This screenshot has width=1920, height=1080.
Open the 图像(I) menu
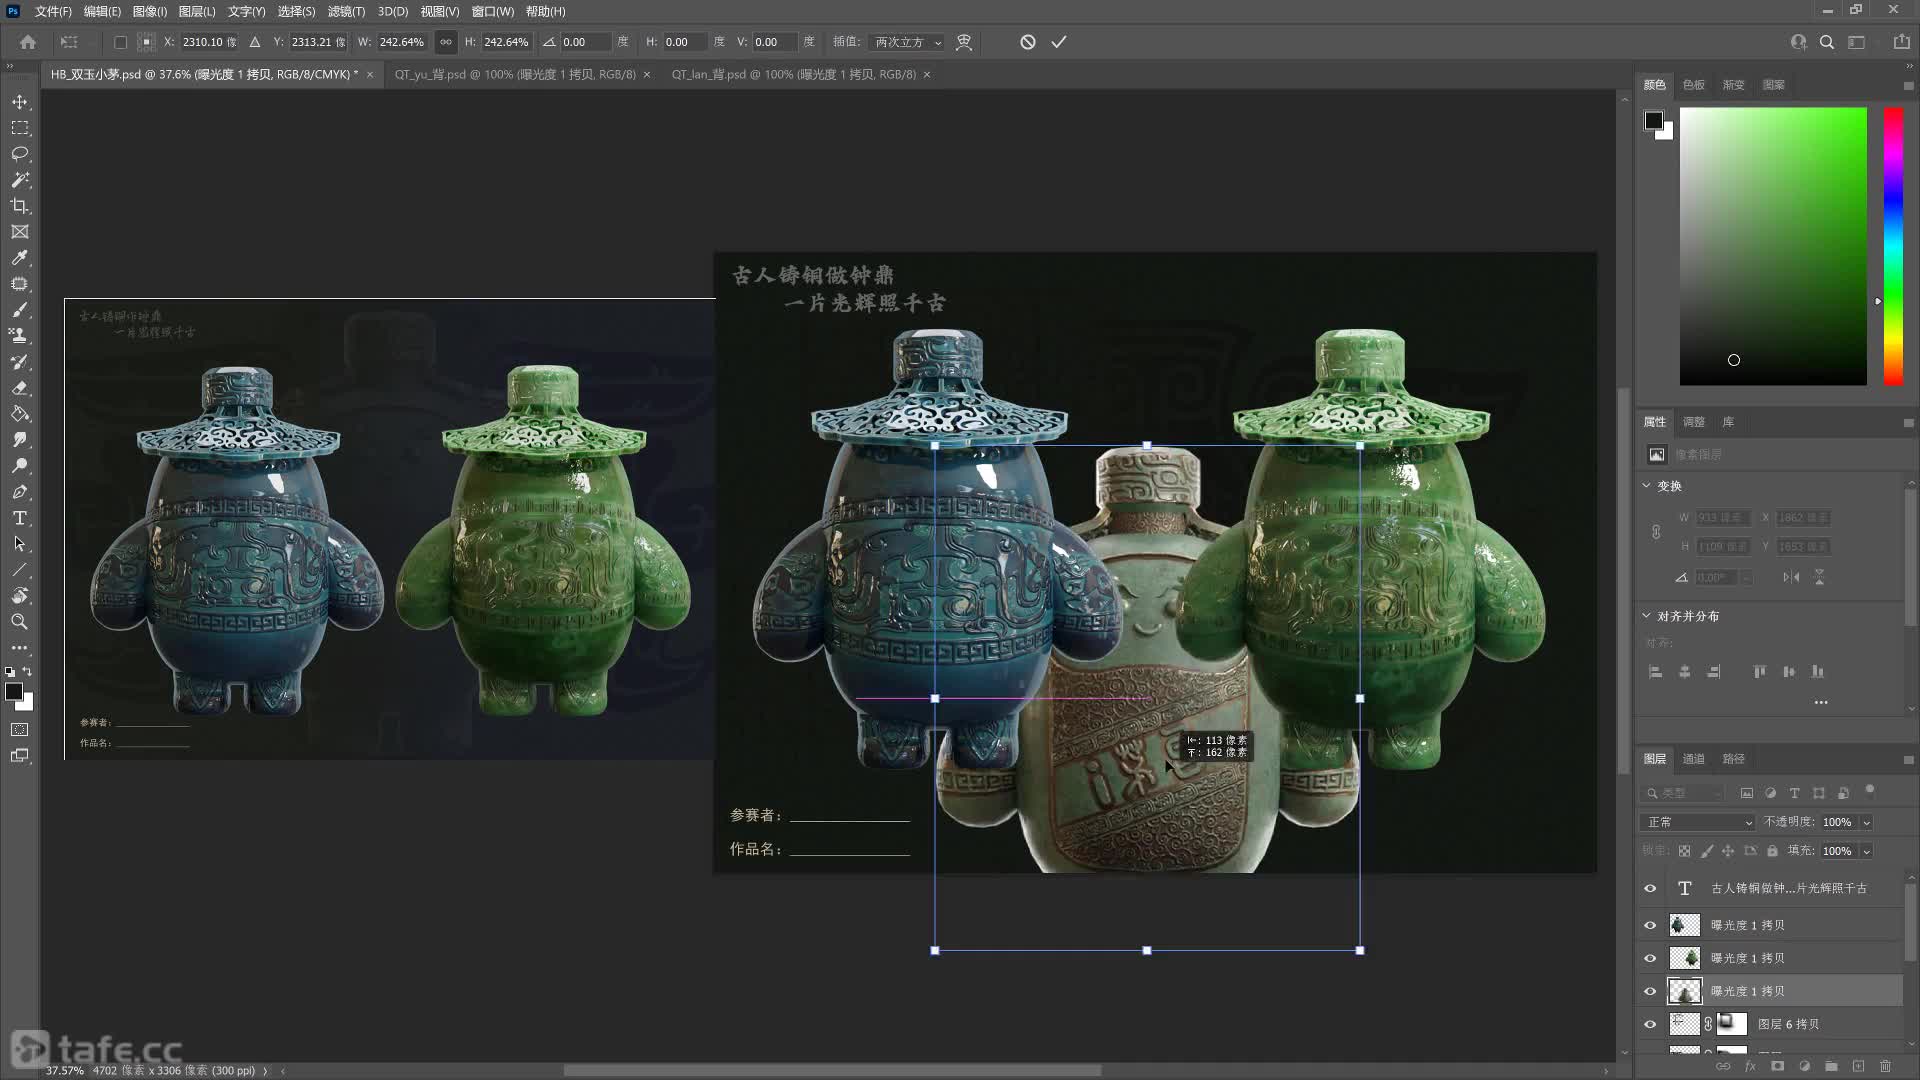(x=149, y=11)
